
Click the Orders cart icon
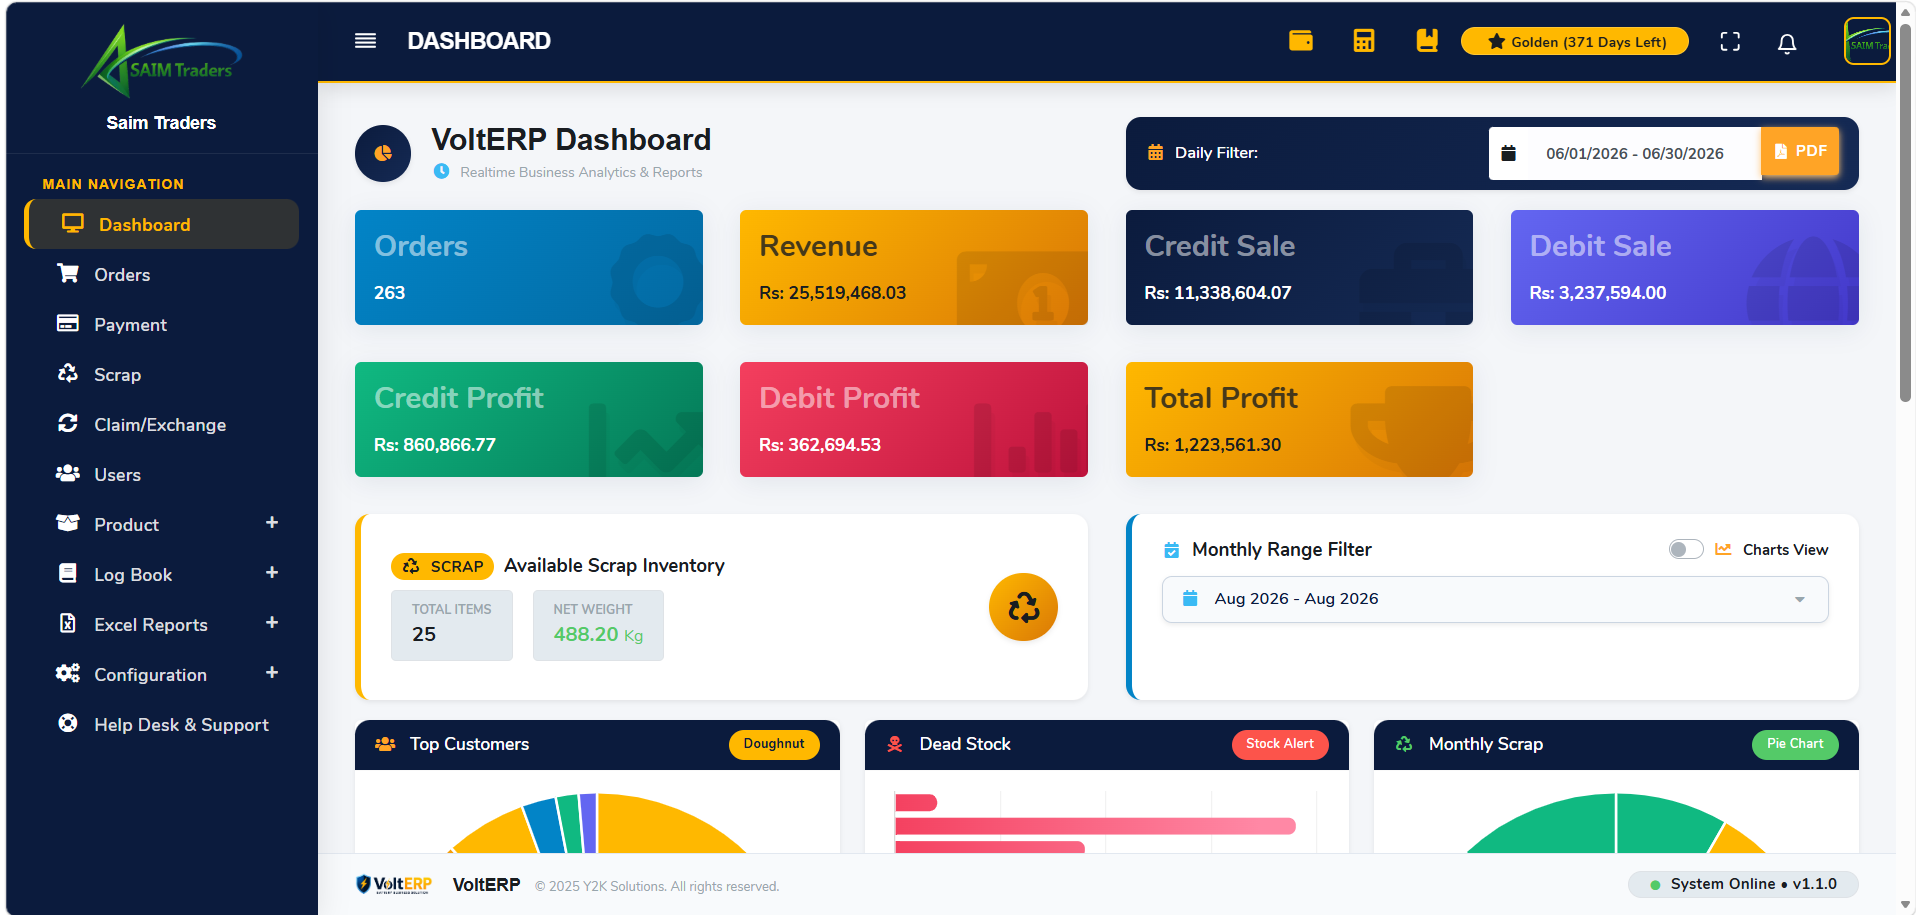[x=68, y=273]
